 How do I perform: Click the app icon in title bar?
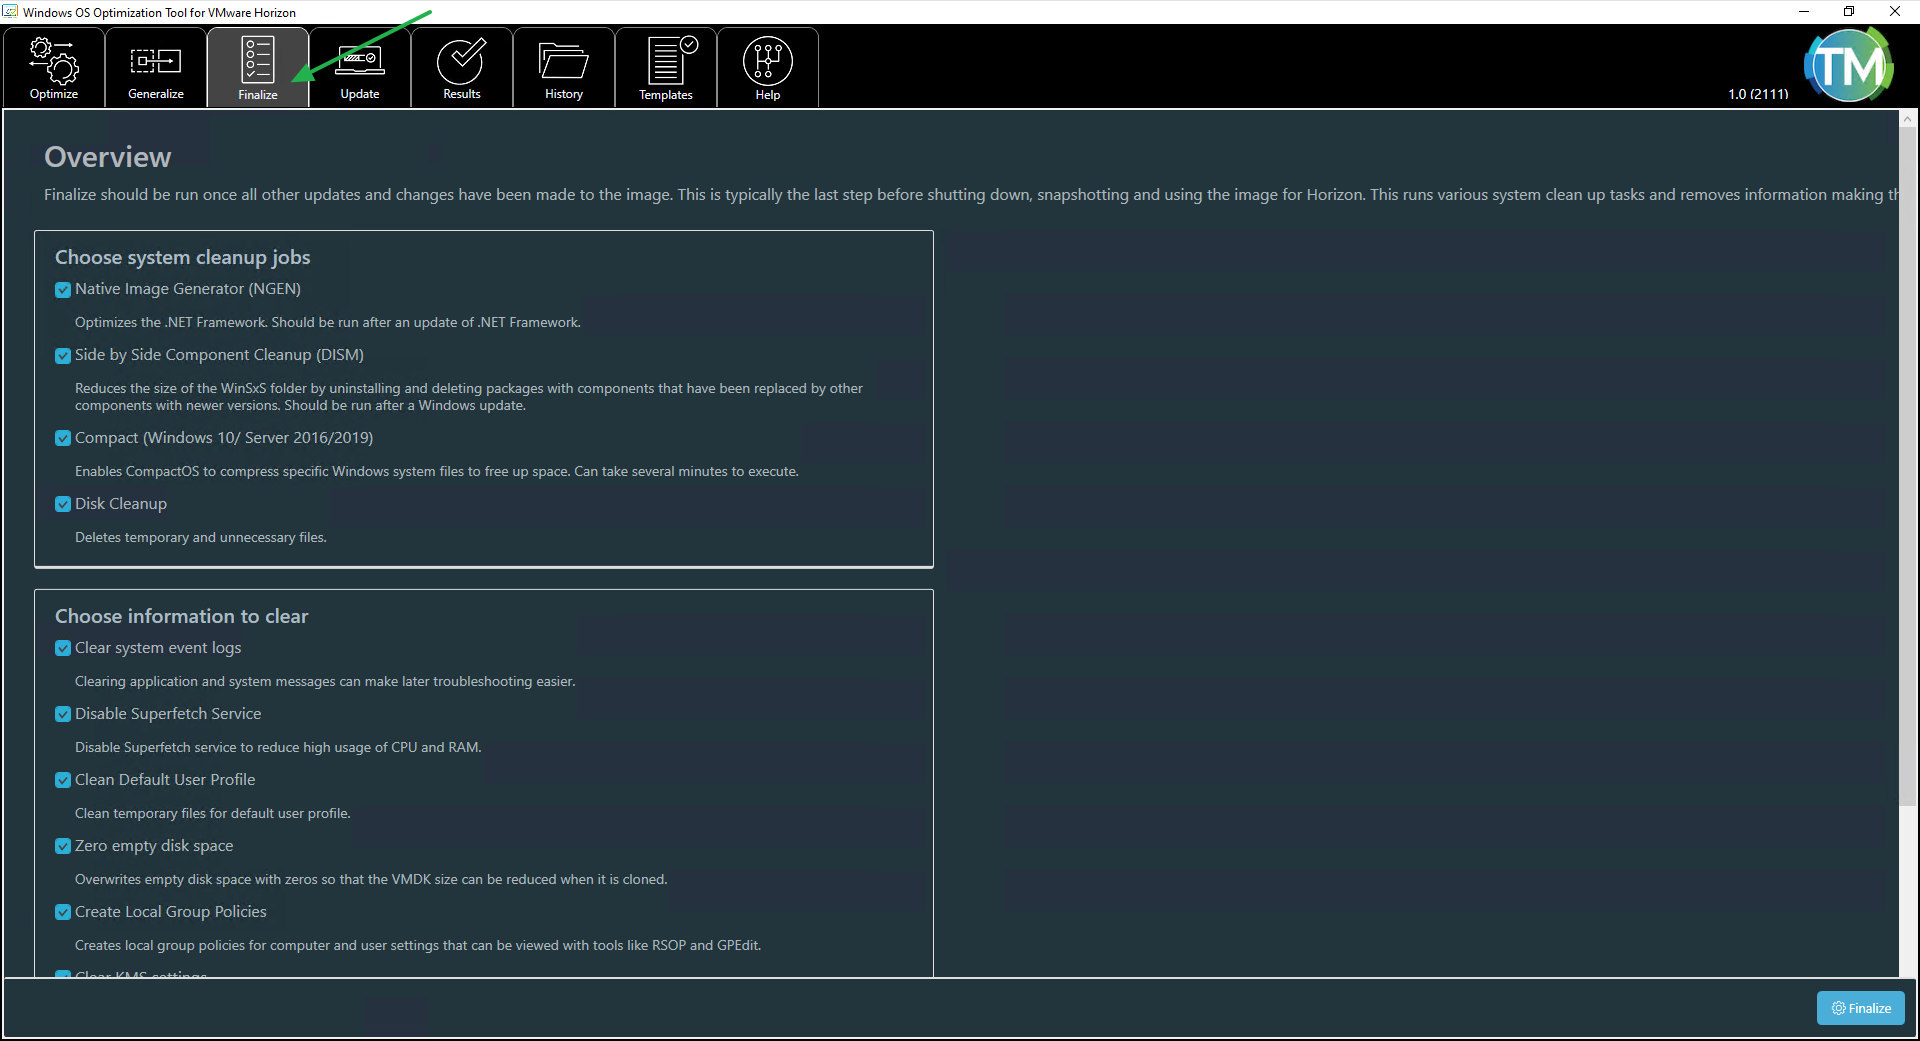pos(10,12)
